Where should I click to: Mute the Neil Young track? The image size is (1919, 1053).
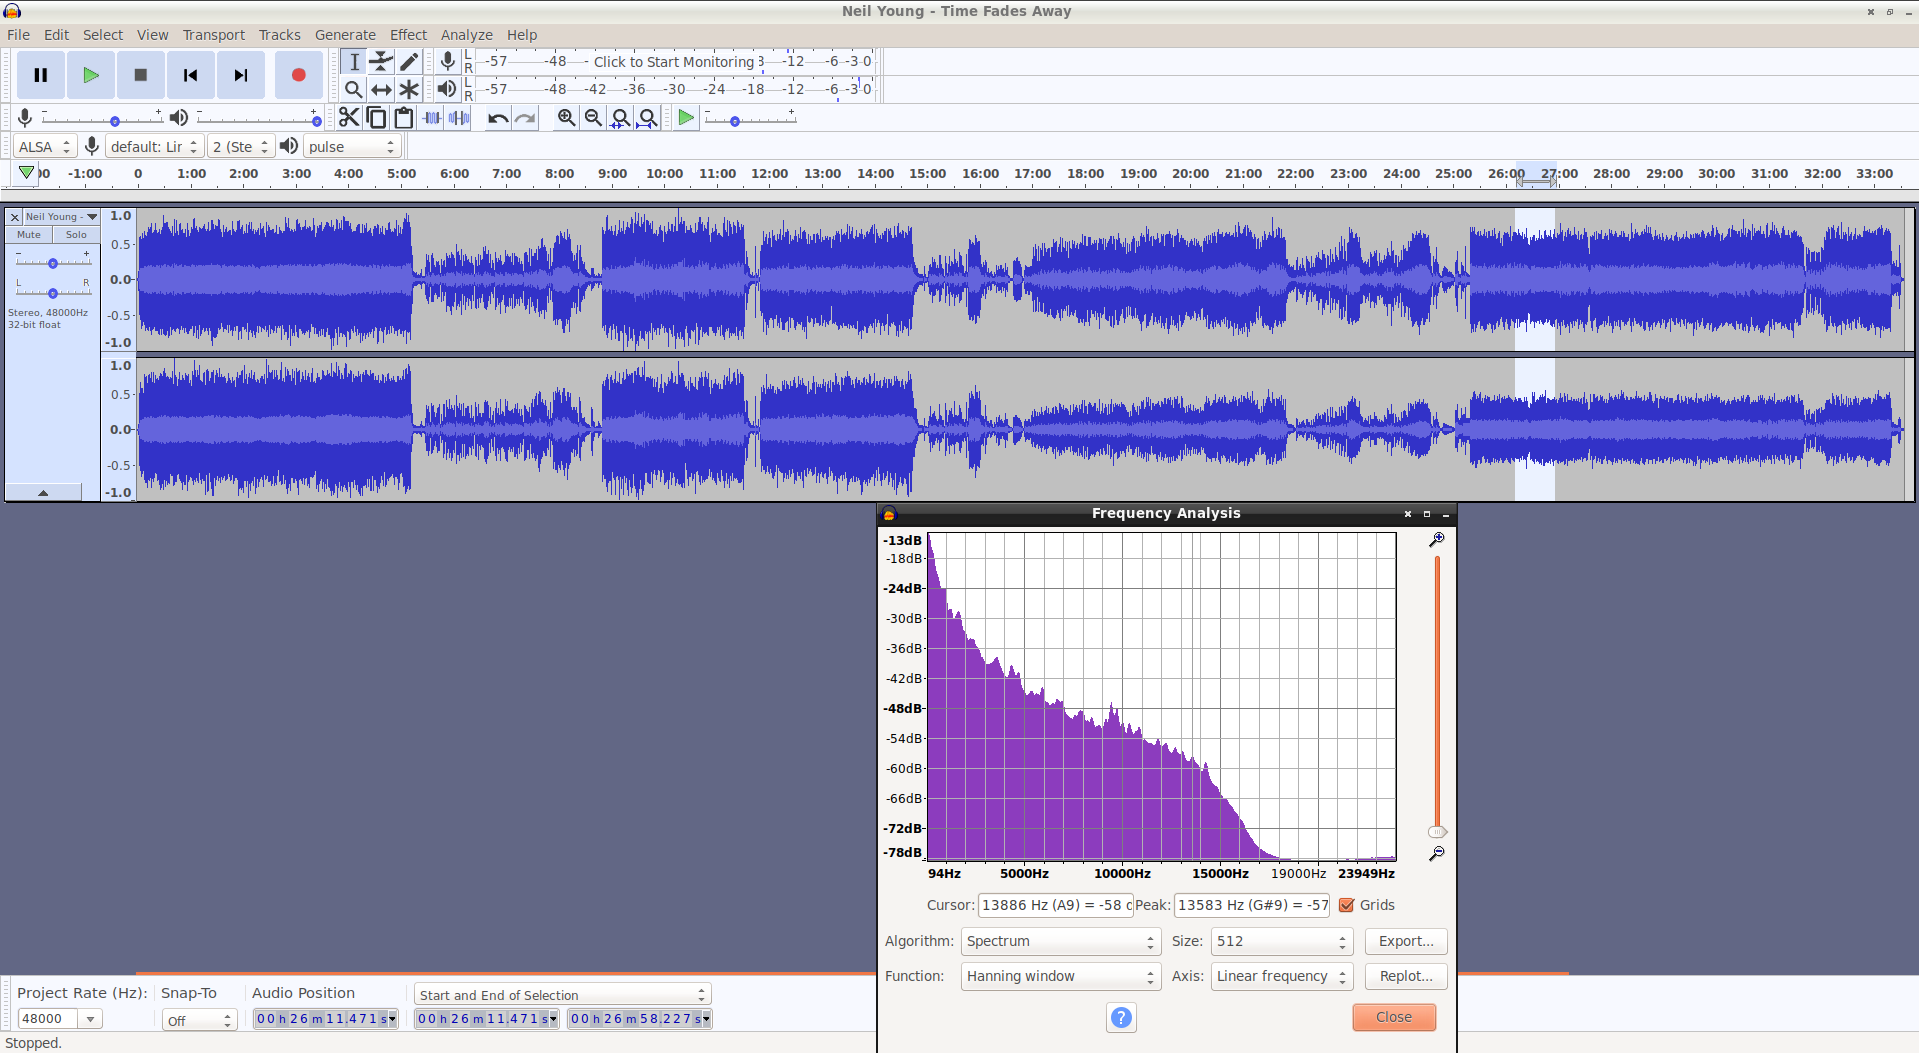[29, 235]
